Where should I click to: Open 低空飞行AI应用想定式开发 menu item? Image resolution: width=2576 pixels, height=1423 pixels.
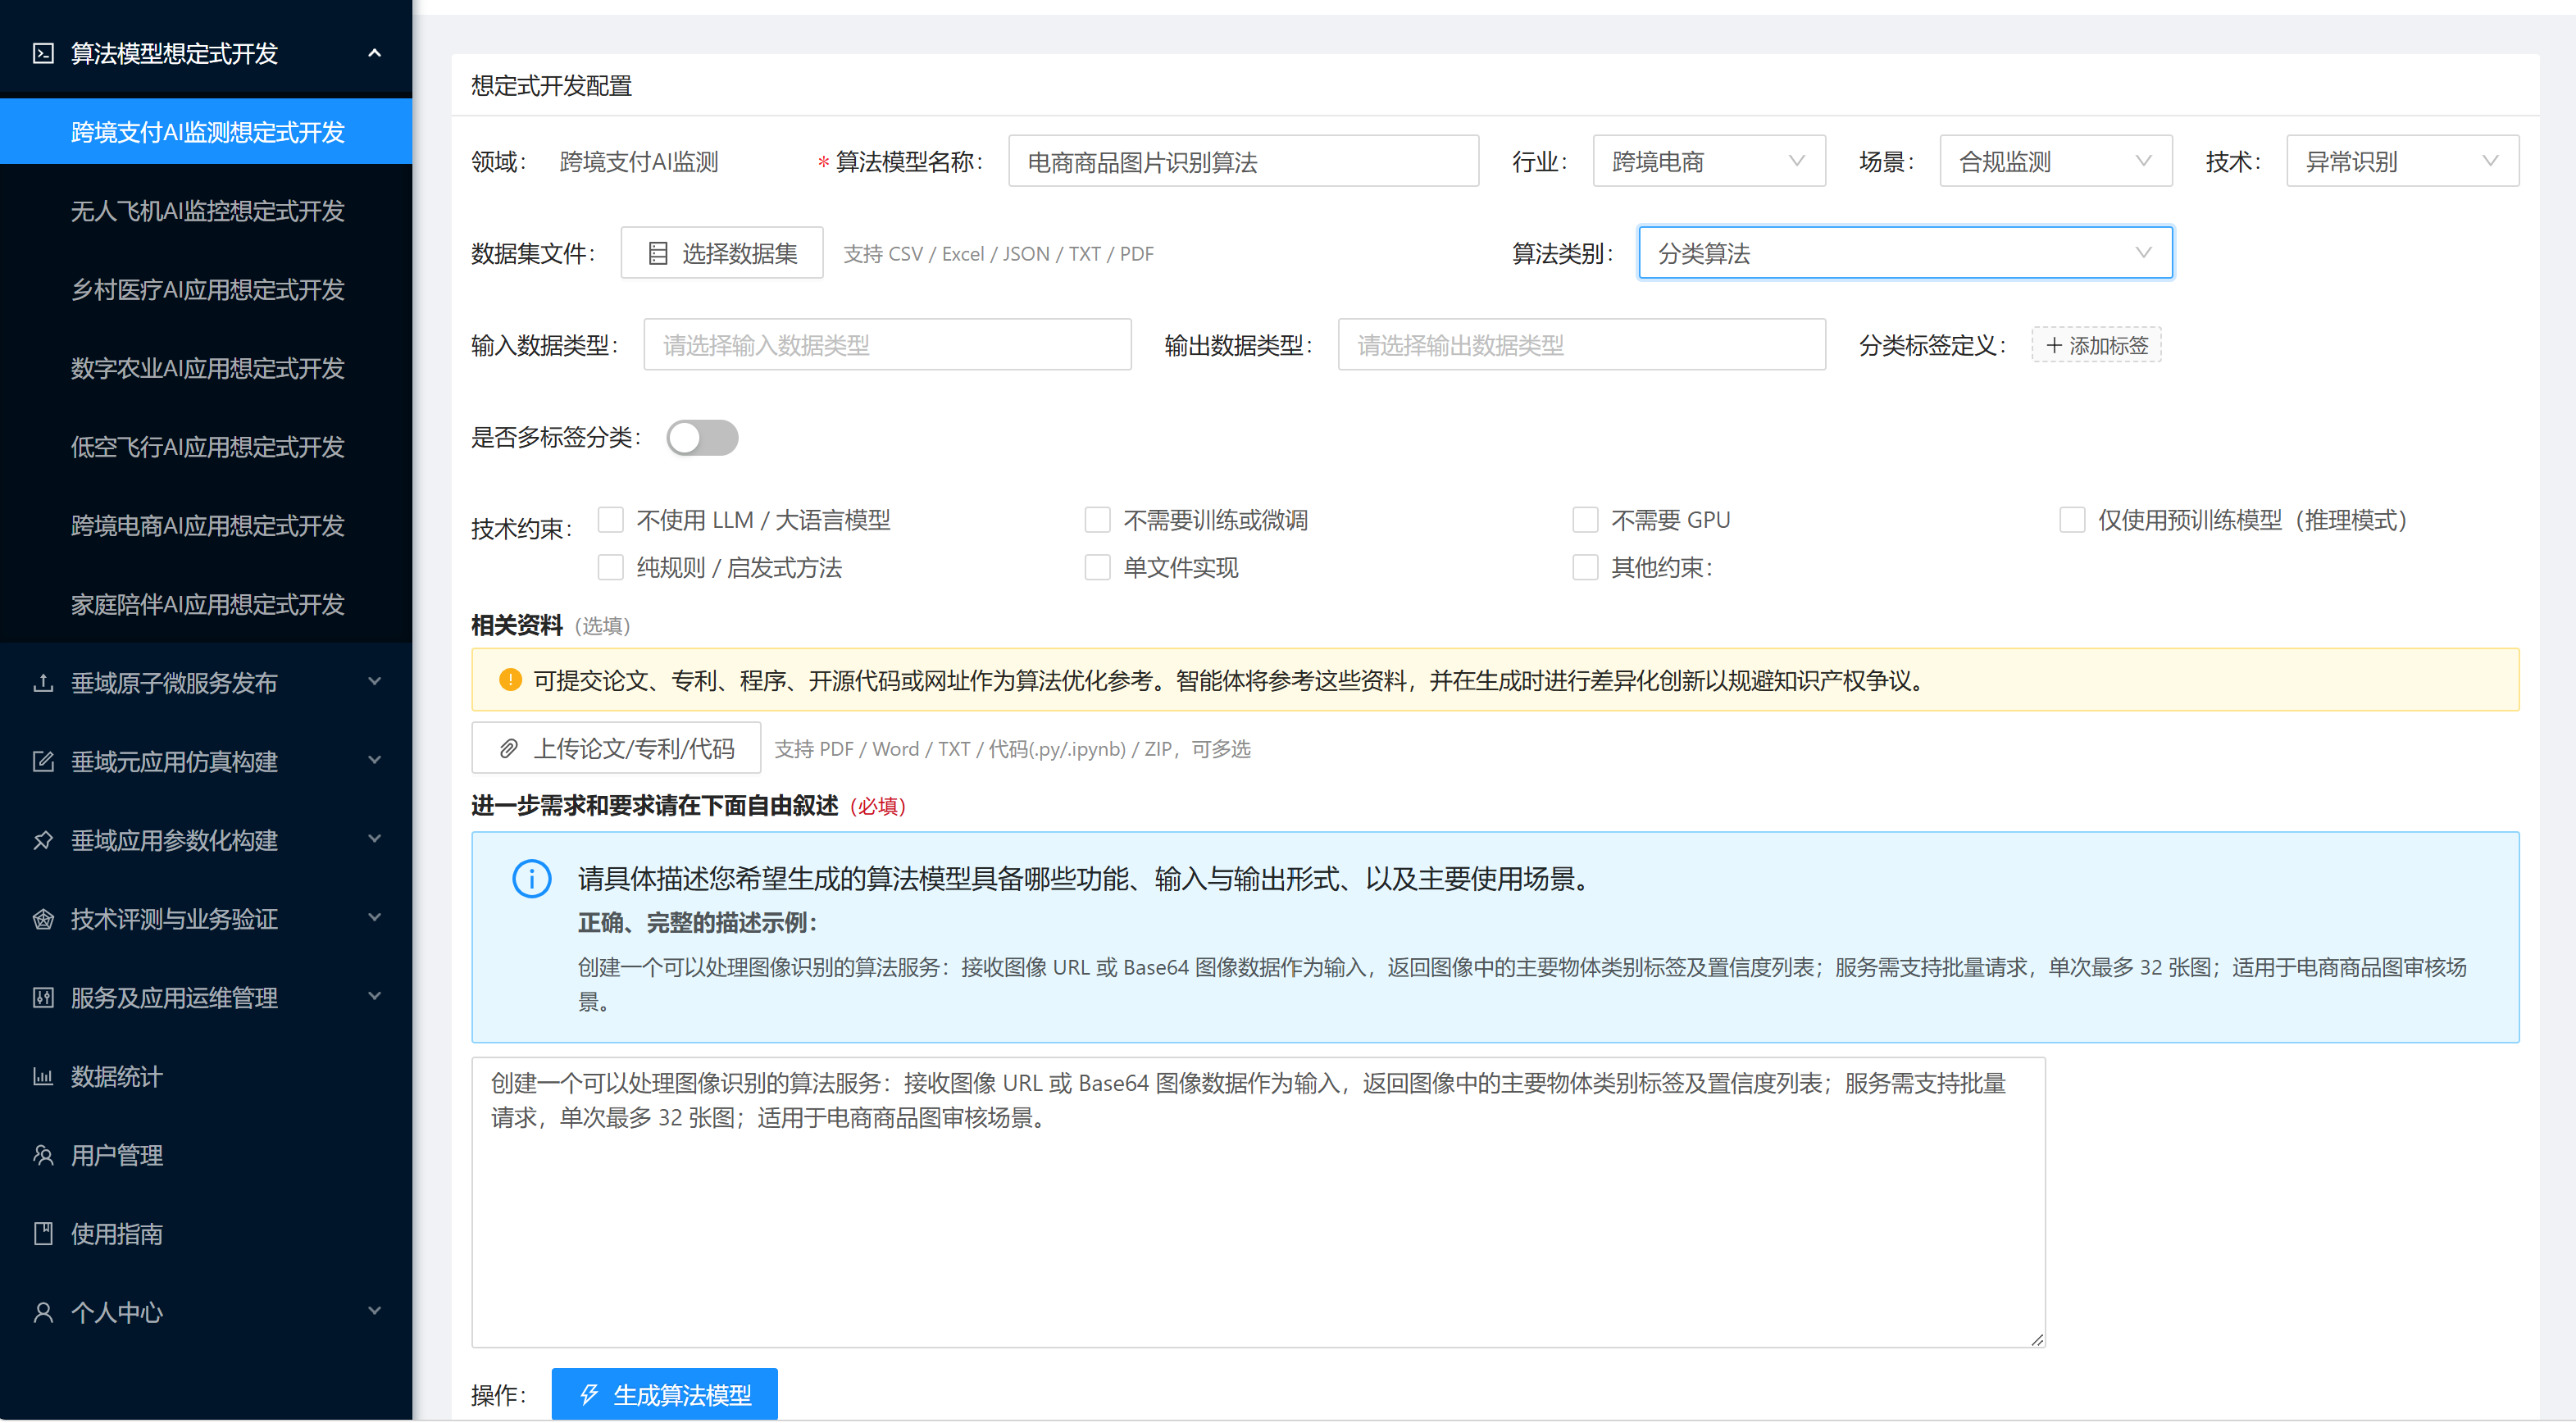206,446
